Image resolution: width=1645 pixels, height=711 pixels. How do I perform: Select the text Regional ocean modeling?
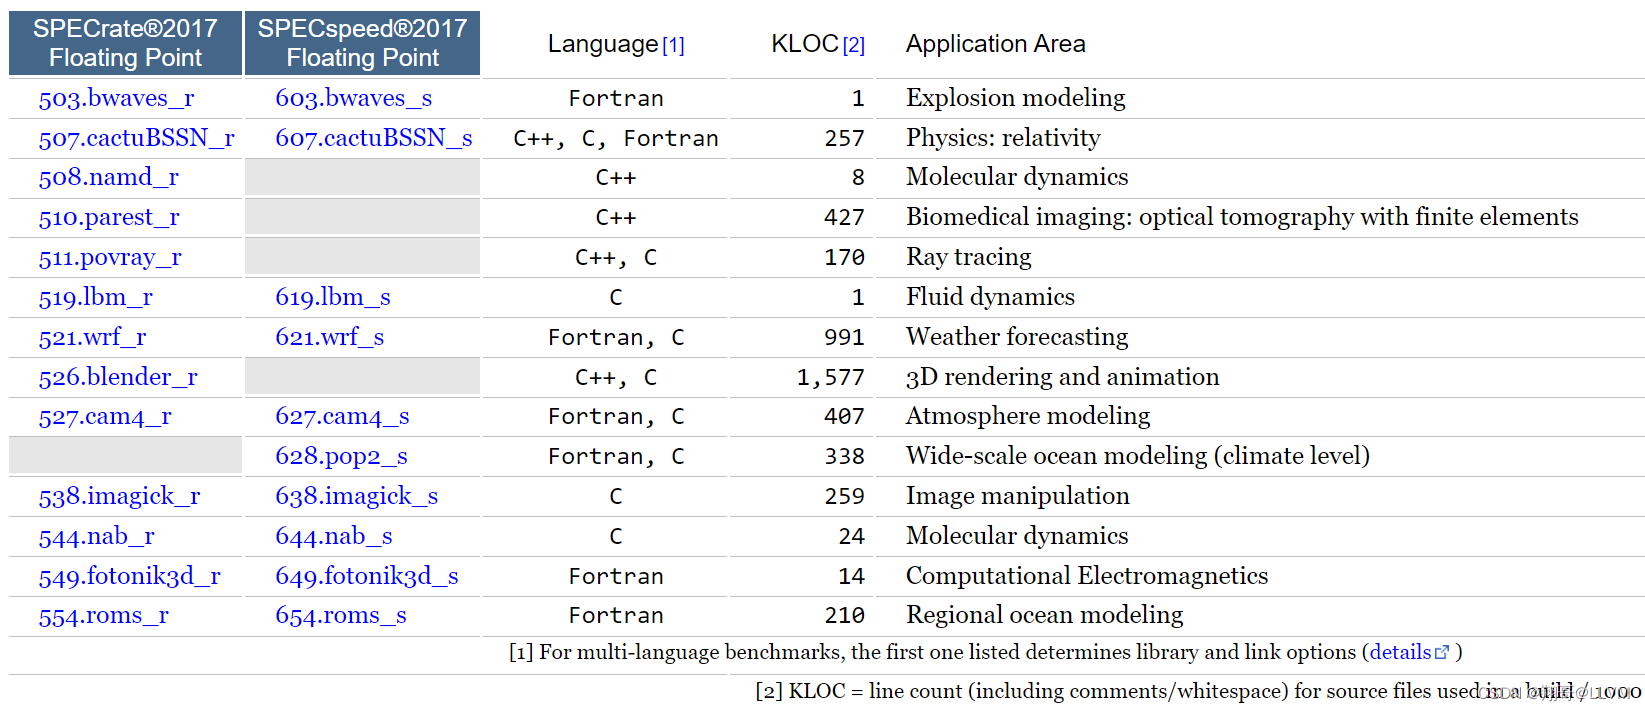[1045, 615]
